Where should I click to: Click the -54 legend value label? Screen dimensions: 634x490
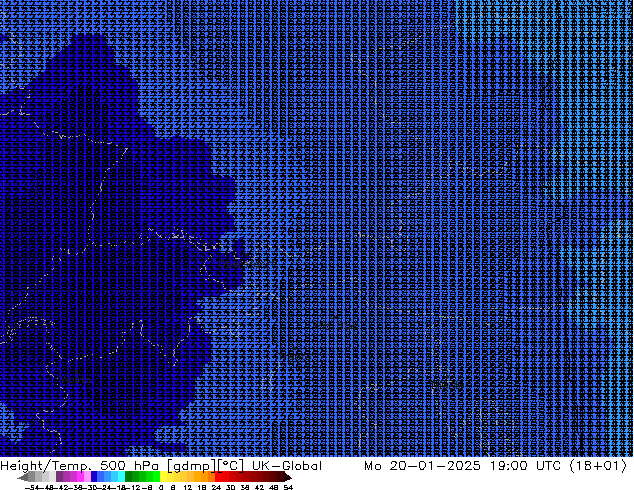(34, 487)
